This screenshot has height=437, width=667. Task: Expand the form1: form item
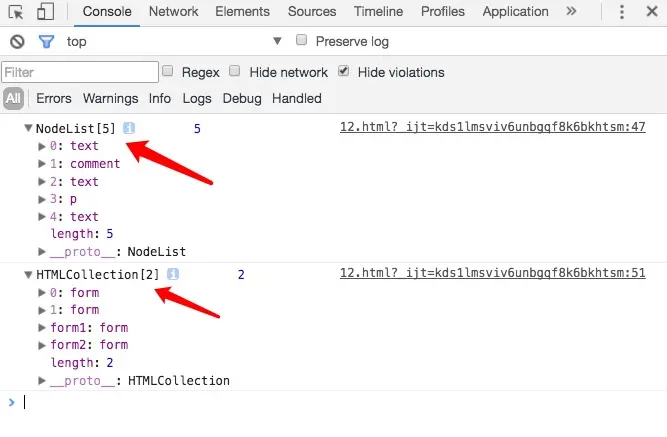(x=42, y=328)
